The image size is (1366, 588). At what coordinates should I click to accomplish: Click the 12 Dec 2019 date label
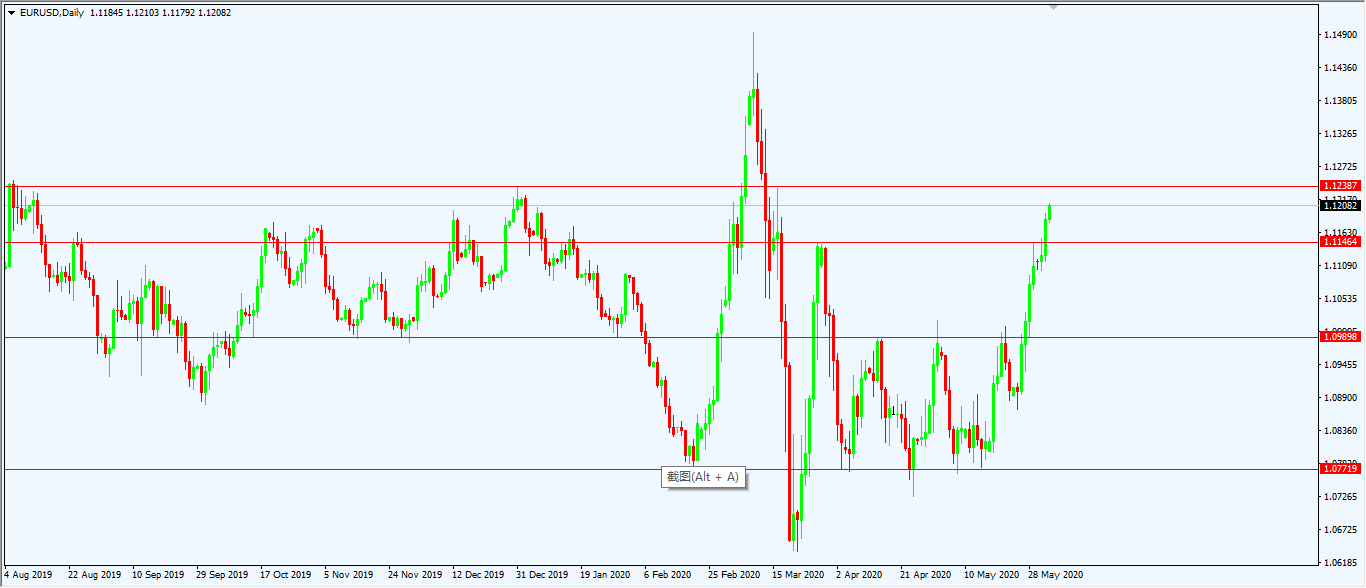[x=478, y=575]
